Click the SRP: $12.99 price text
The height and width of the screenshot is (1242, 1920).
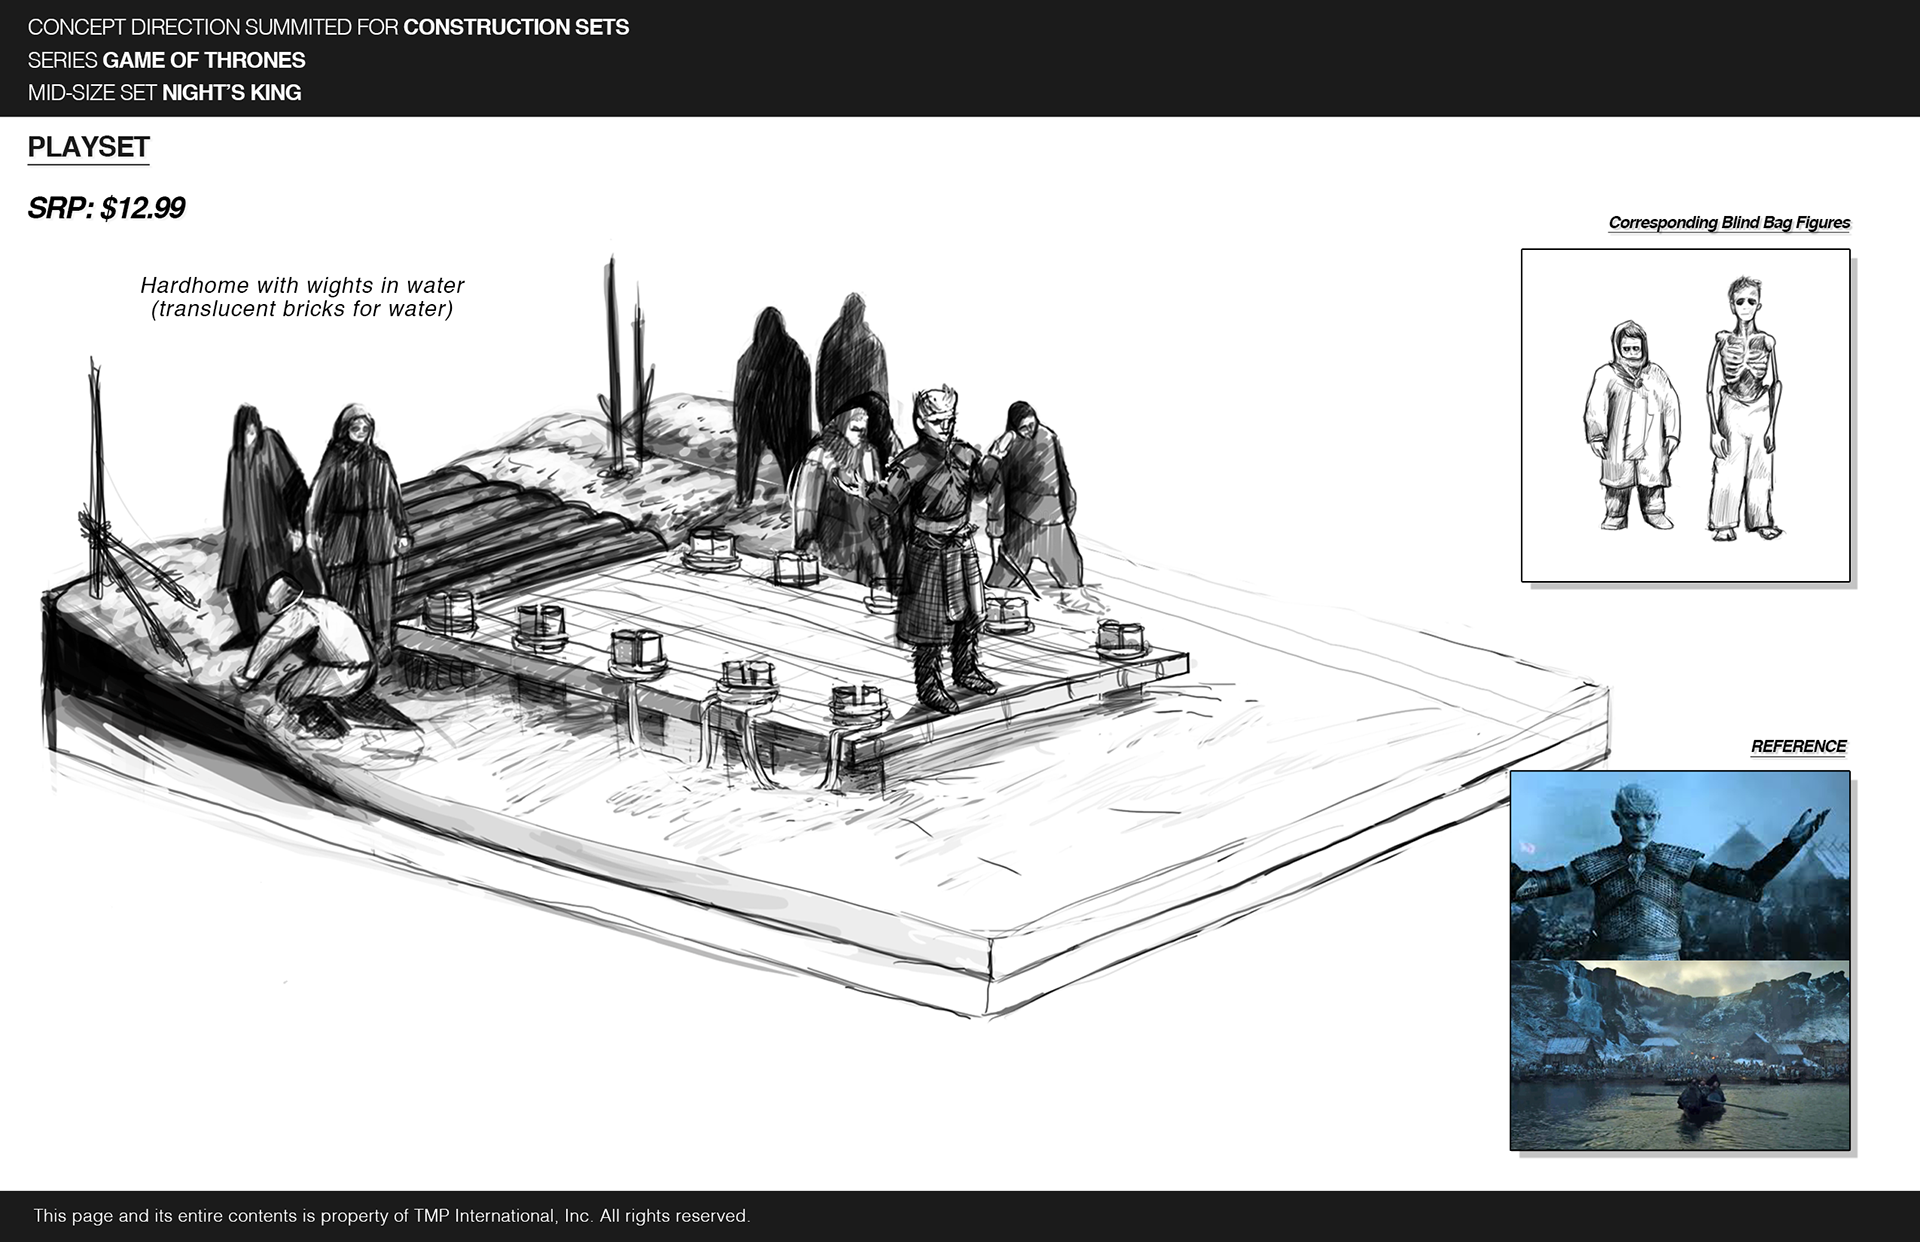106,208
